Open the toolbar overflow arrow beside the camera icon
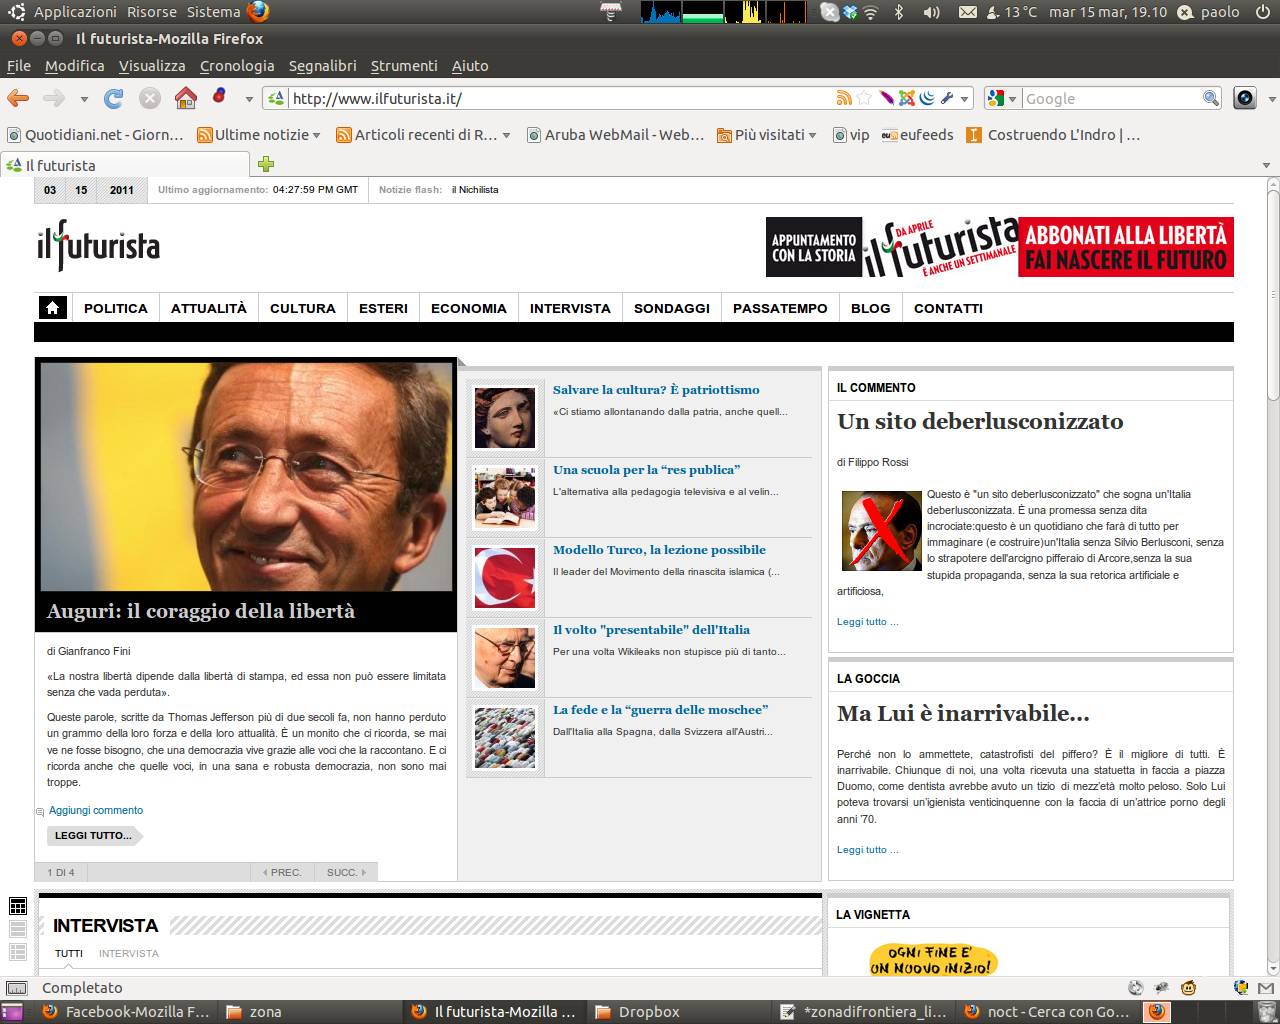Viewport: 1280px width, 1024px height. tap(1271, 99)
